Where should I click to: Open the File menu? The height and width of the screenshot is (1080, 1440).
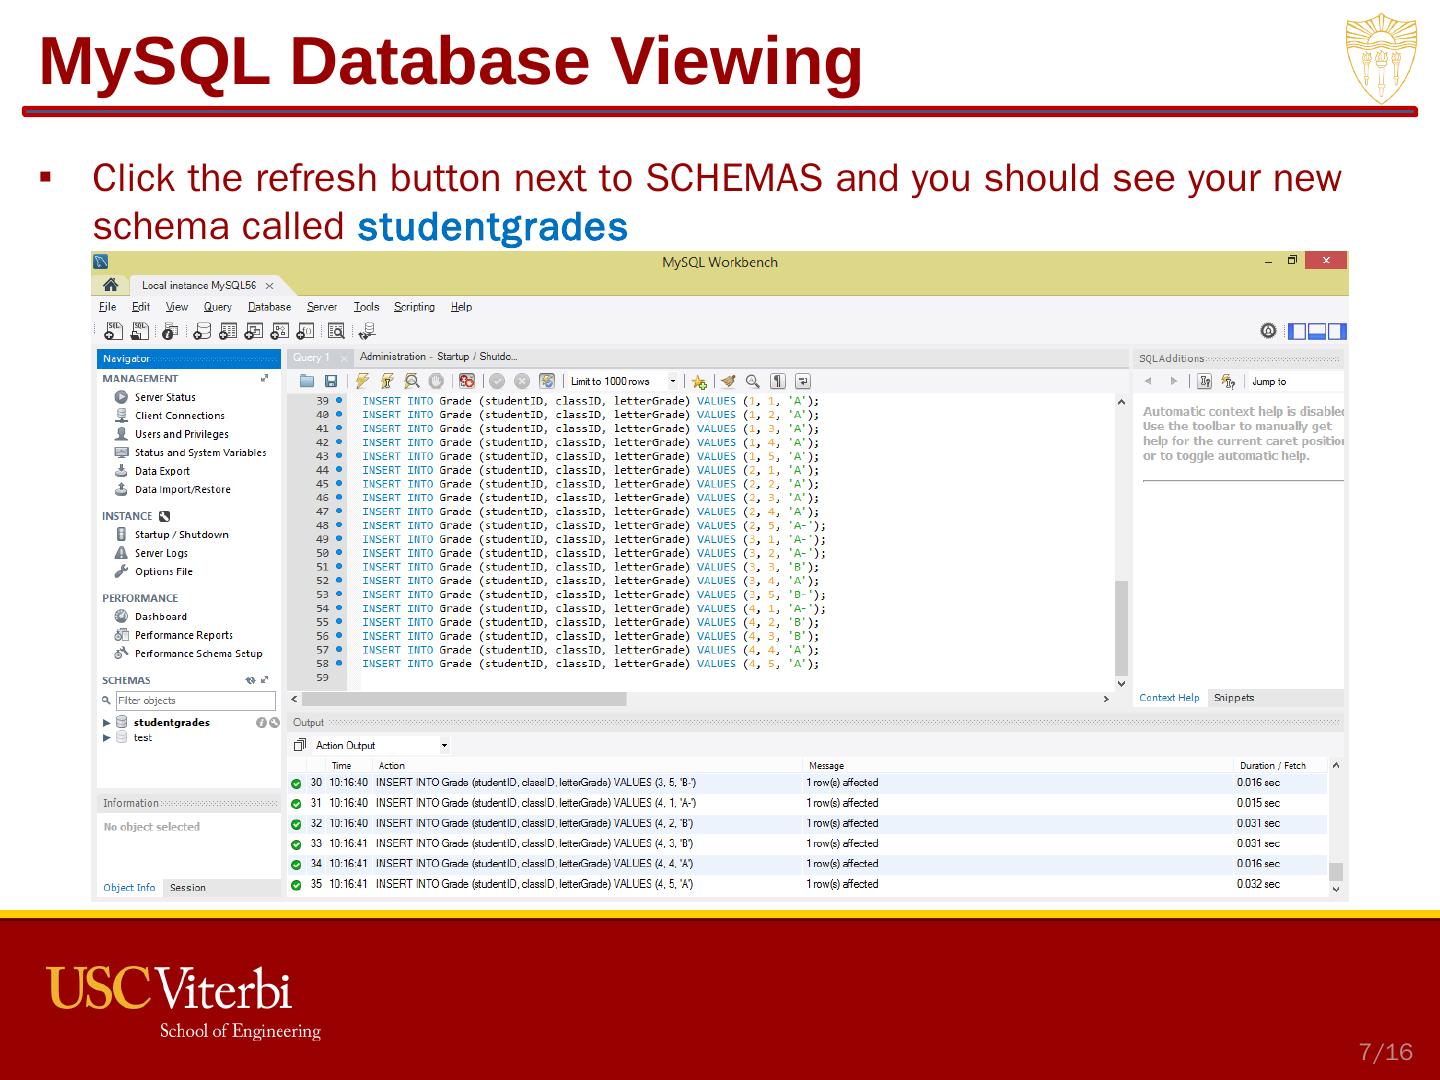click(x=108, y=307)
